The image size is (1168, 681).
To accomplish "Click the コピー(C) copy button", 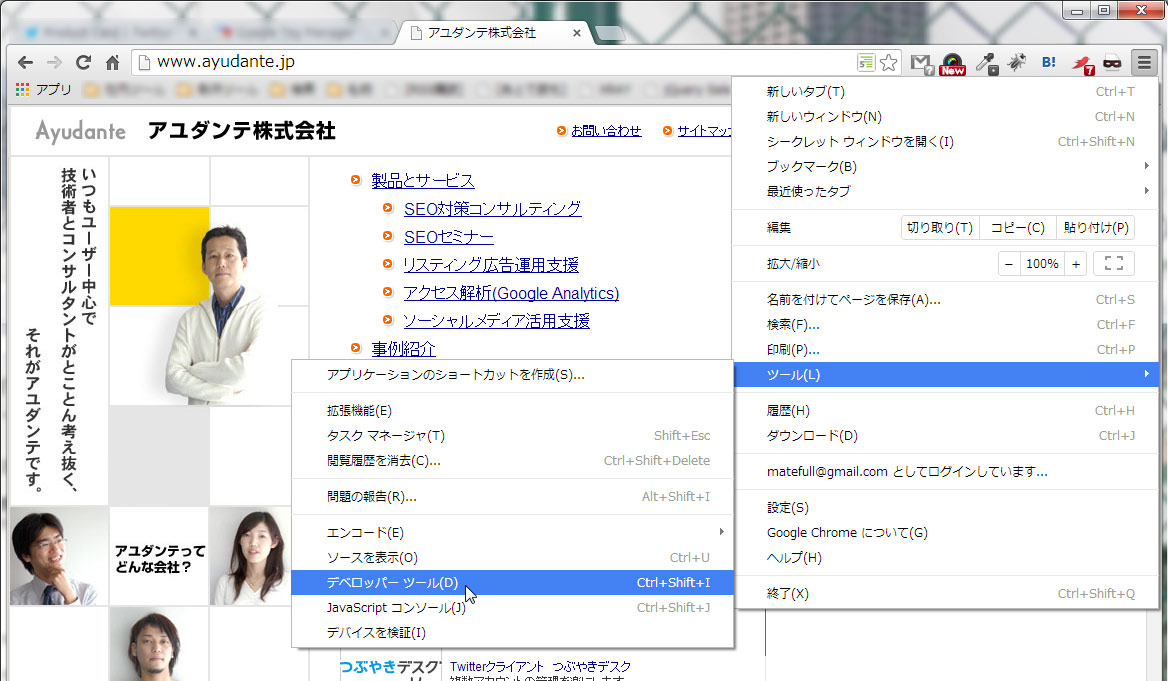I will click(1018, 227).
